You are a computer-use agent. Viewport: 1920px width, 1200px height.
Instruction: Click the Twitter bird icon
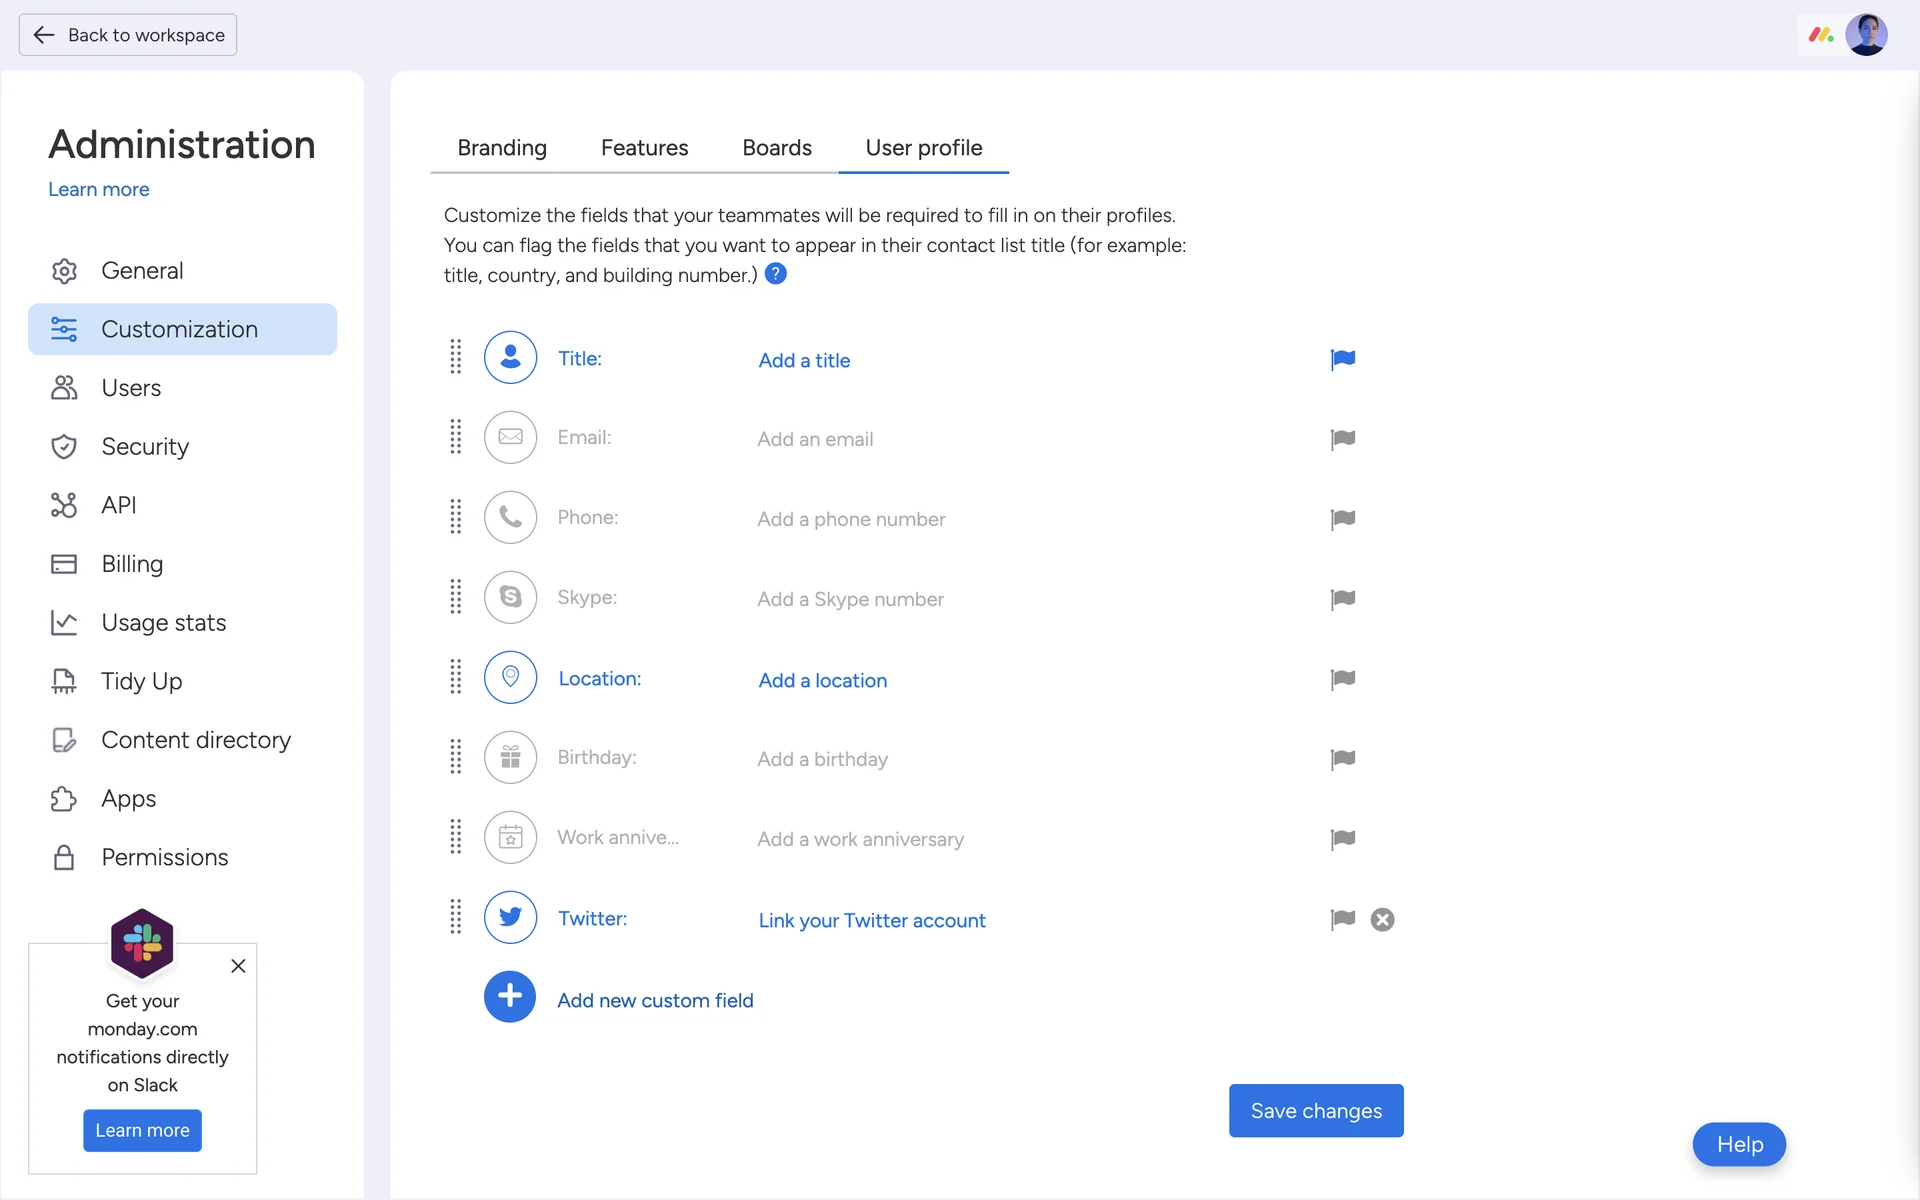(510, 918)
